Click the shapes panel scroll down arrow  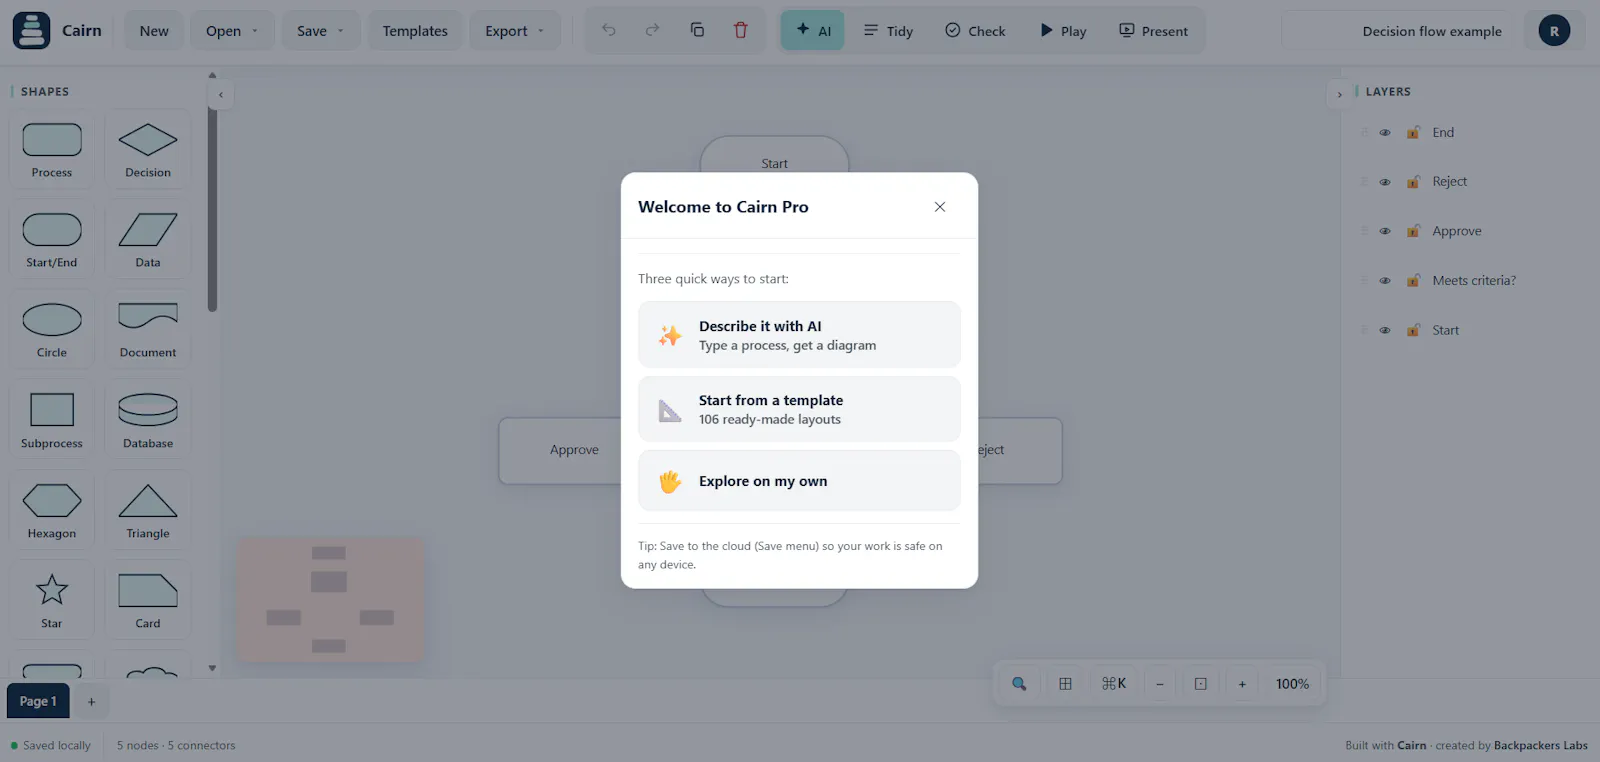click(212, 668)
